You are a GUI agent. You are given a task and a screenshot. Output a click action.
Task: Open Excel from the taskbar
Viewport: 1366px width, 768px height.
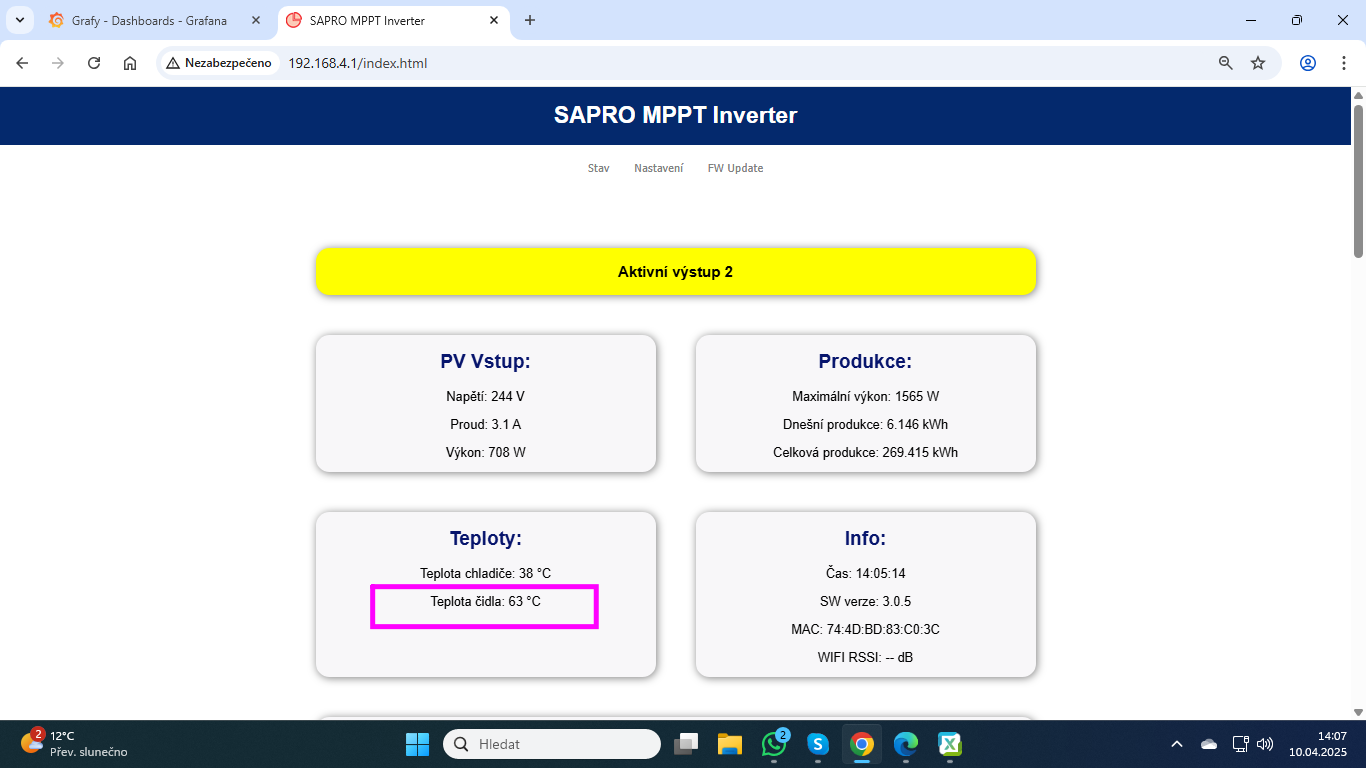point(950,744)
